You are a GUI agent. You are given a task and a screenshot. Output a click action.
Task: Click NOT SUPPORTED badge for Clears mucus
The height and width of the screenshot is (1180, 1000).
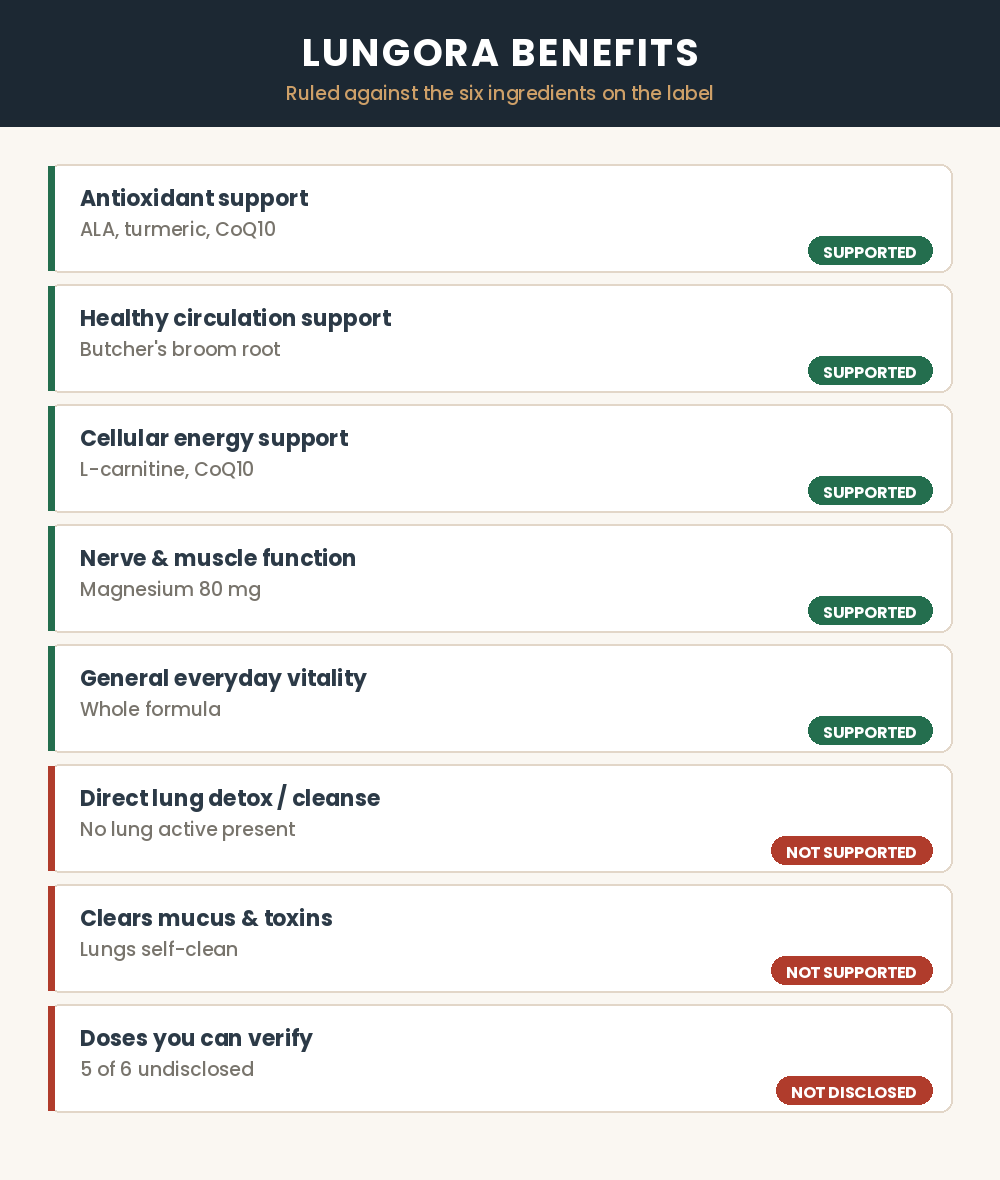click(852, 972)
